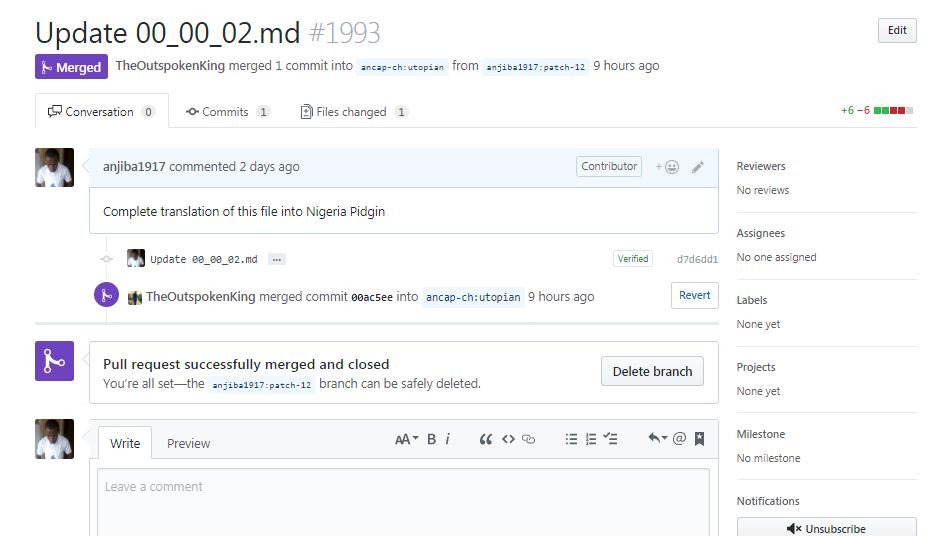Click the purple merge icon in timeline

point(106,295)
